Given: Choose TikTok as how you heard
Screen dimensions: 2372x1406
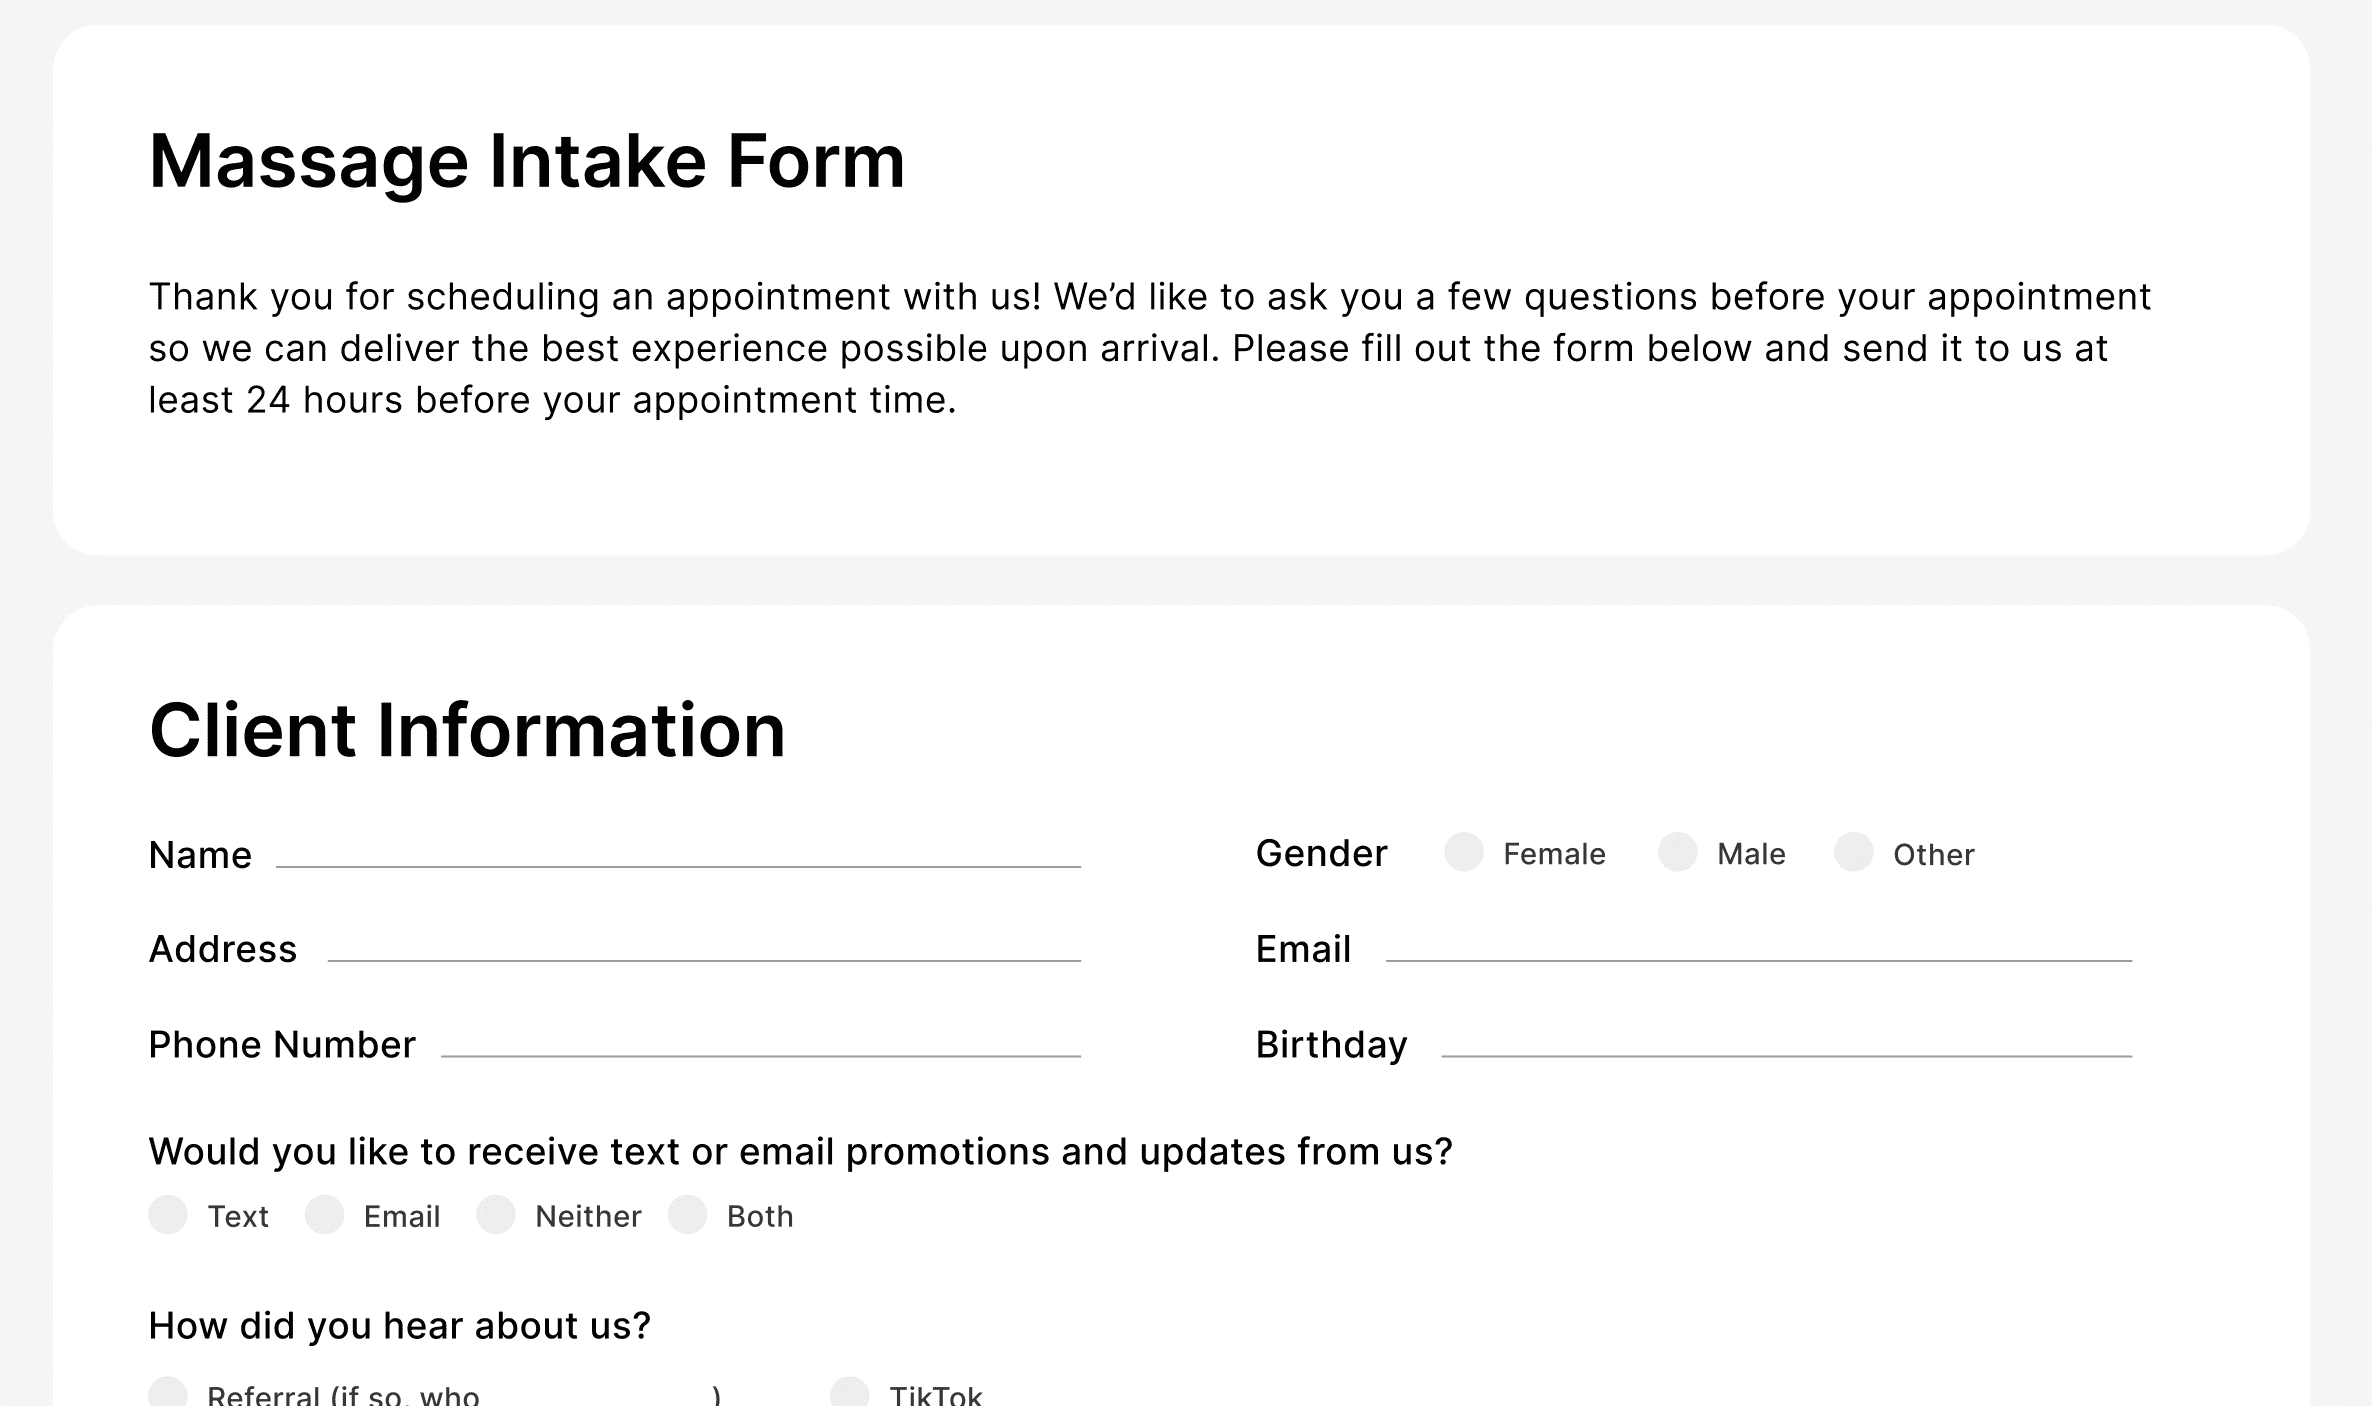Looking at the screenshot, I should tap(850, 1393).
